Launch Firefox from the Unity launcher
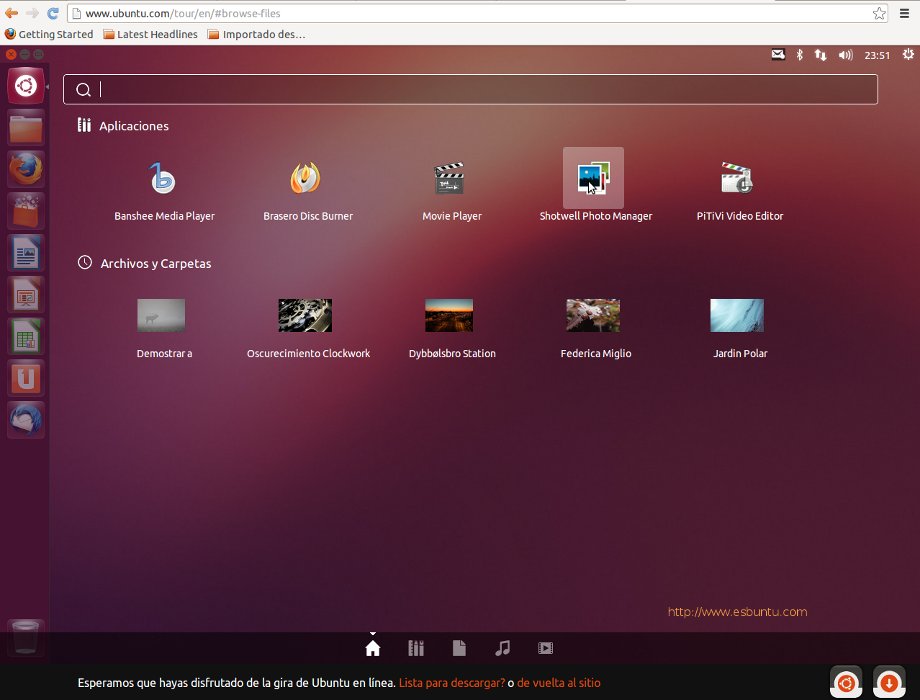920x700 pixels. click(26, 170)
